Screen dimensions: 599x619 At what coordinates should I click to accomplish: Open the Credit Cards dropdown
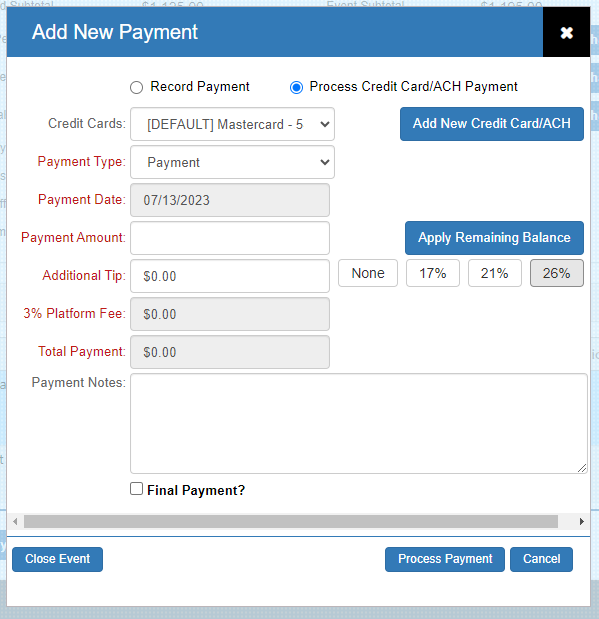click(x=232, y=124)
